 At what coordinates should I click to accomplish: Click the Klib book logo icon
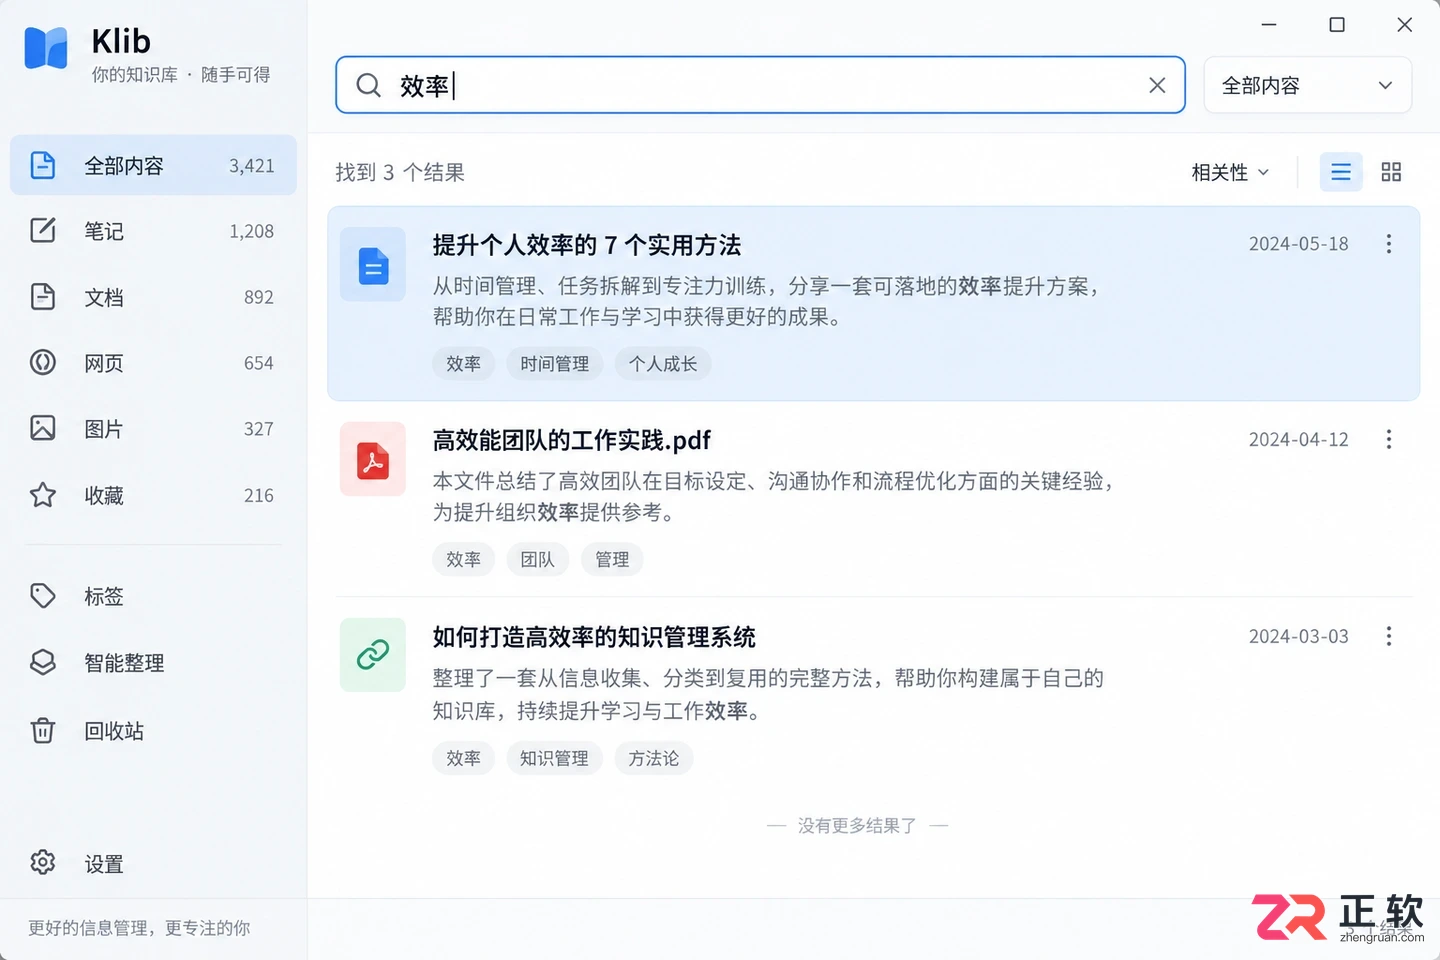[x=46, y=48]
